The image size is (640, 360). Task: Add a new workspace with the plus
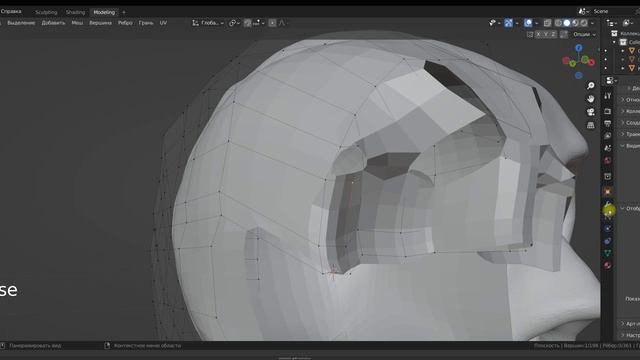click(124, 12)
